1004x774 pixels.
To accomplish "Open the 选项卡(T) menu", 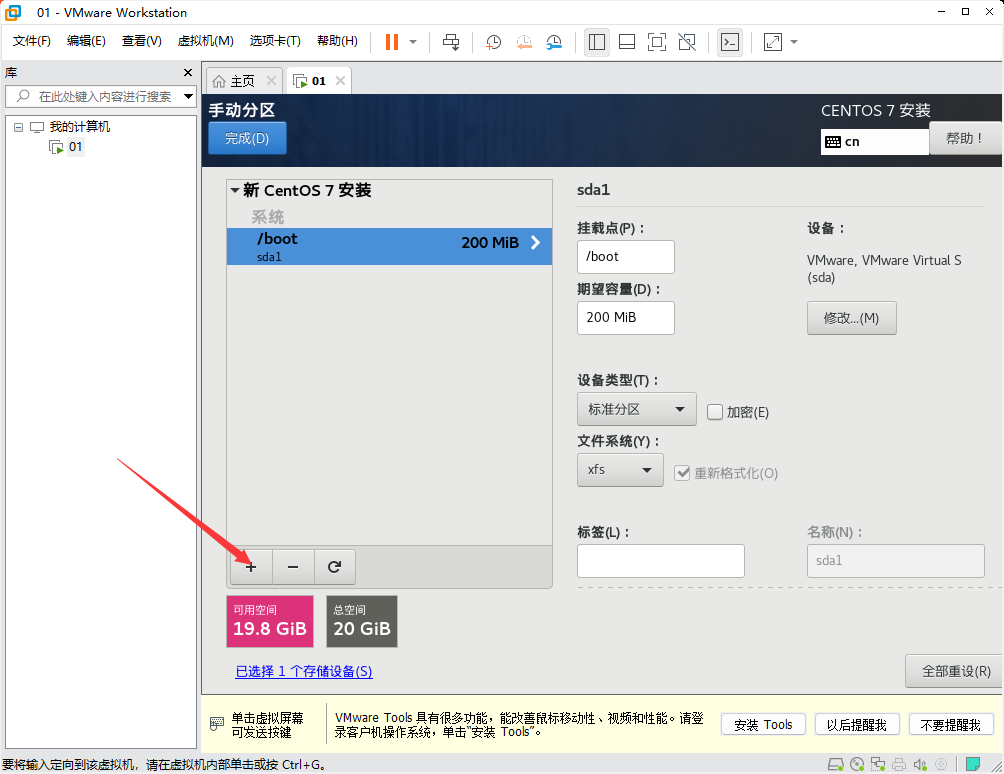I will (275, 41).
